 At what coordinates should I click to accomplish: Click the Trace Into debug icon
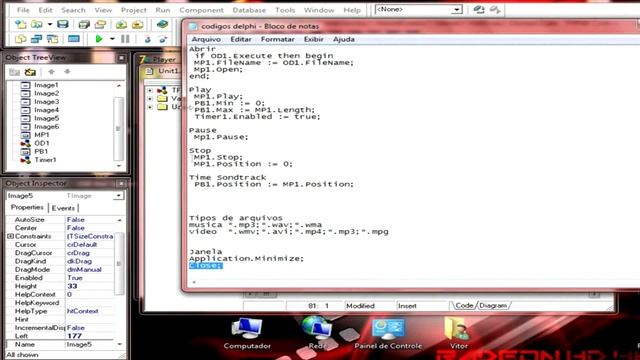[x=147, y=39]
